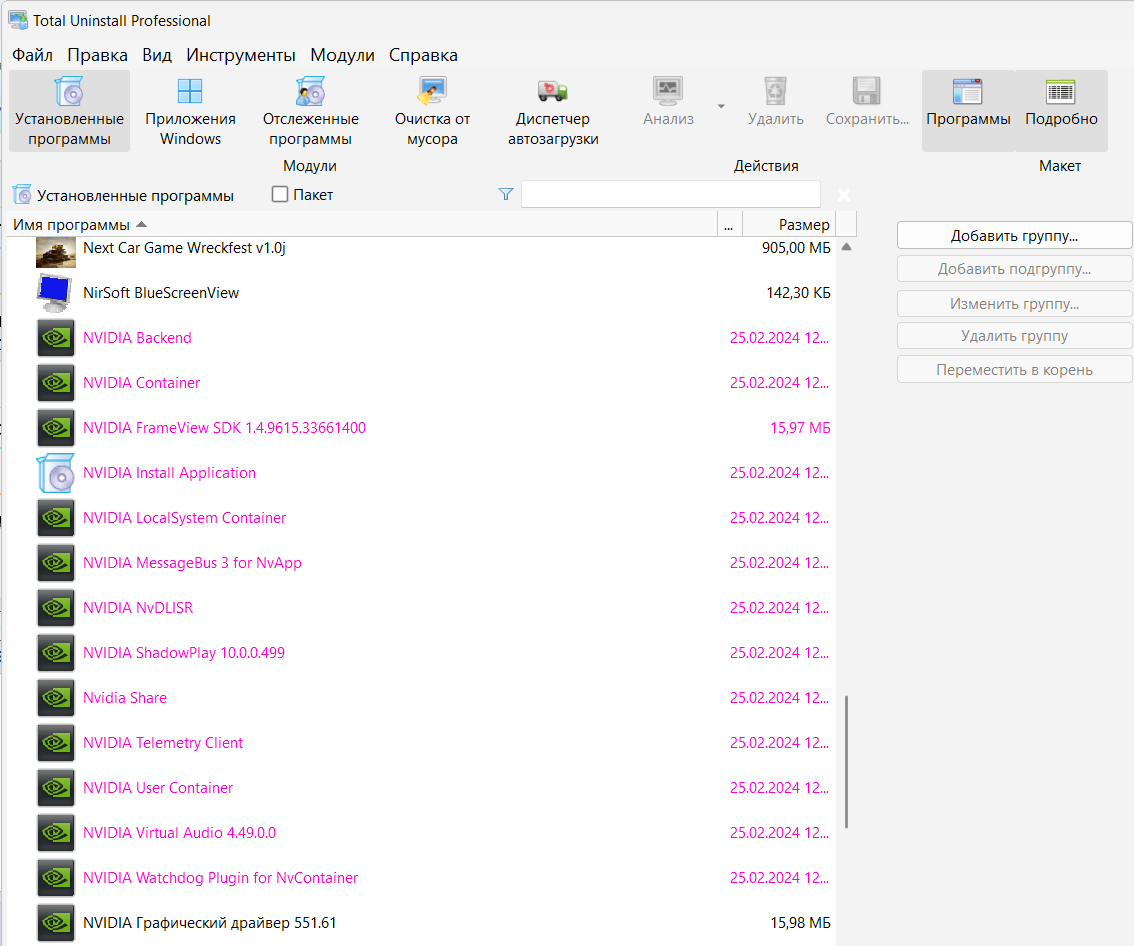Click the NVIDIA MessageBus 3 icon
This screenshot has width=1134, height=946.
(x=56, y=563)
